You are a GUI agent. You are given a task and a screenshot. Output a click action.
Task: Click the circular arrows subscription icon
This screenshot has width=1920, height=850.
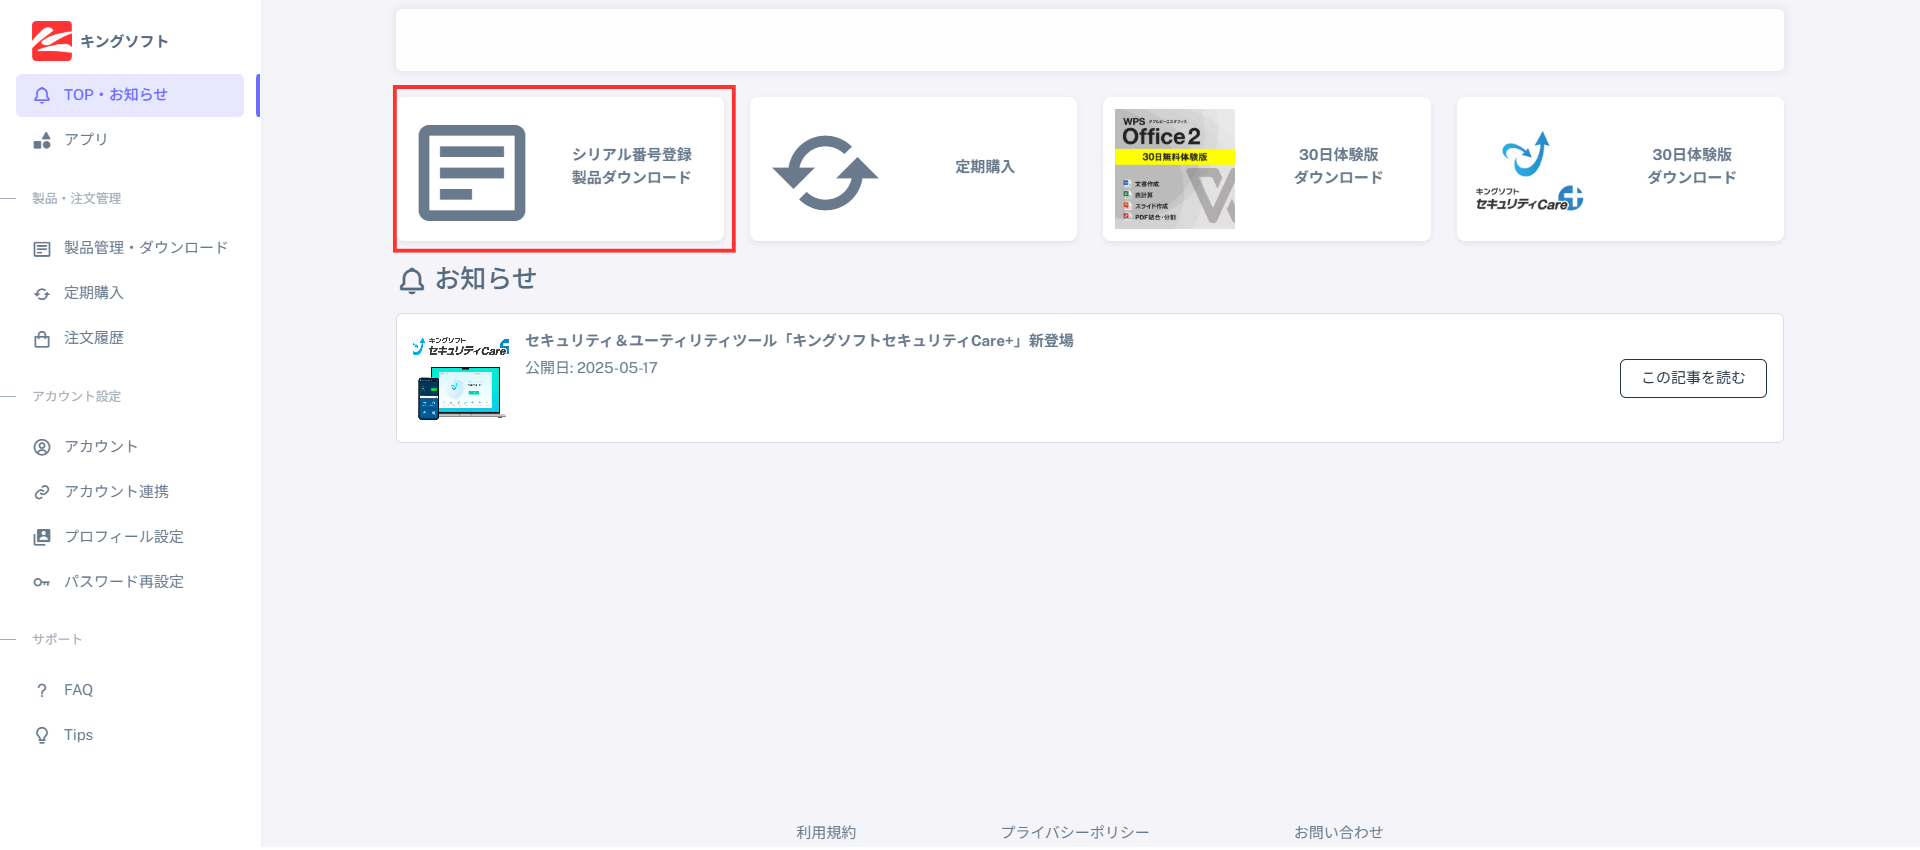point(825,172)
